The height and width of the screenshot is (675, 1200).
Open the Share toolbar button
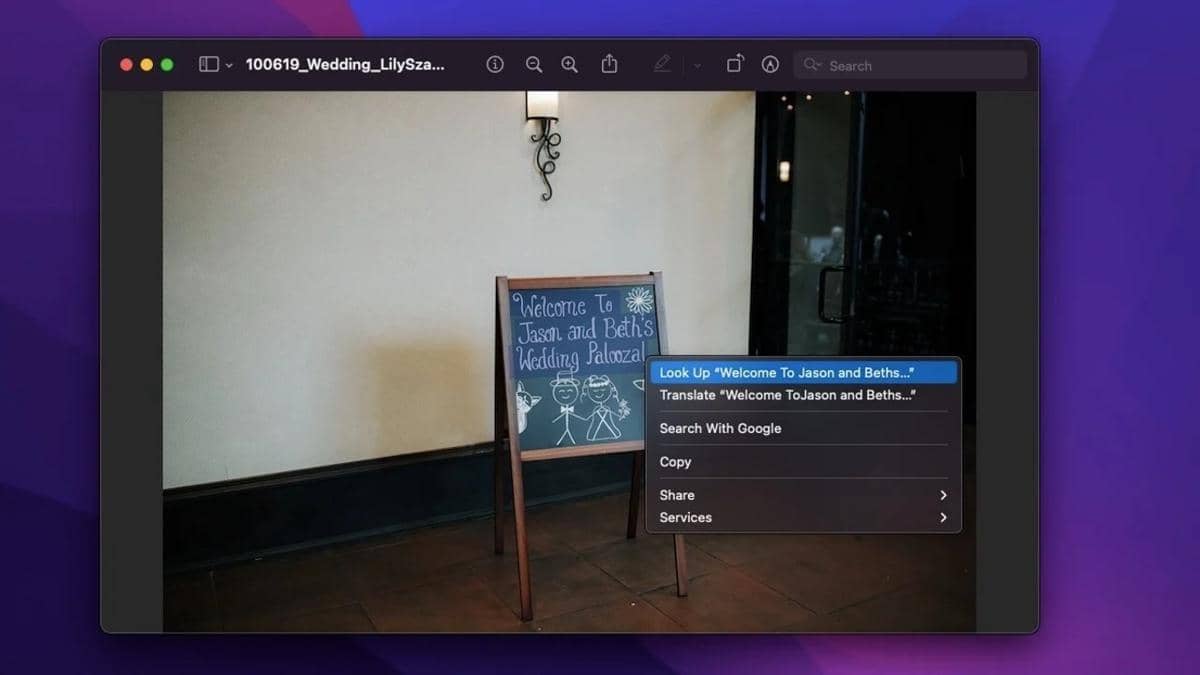click(609, 64)
